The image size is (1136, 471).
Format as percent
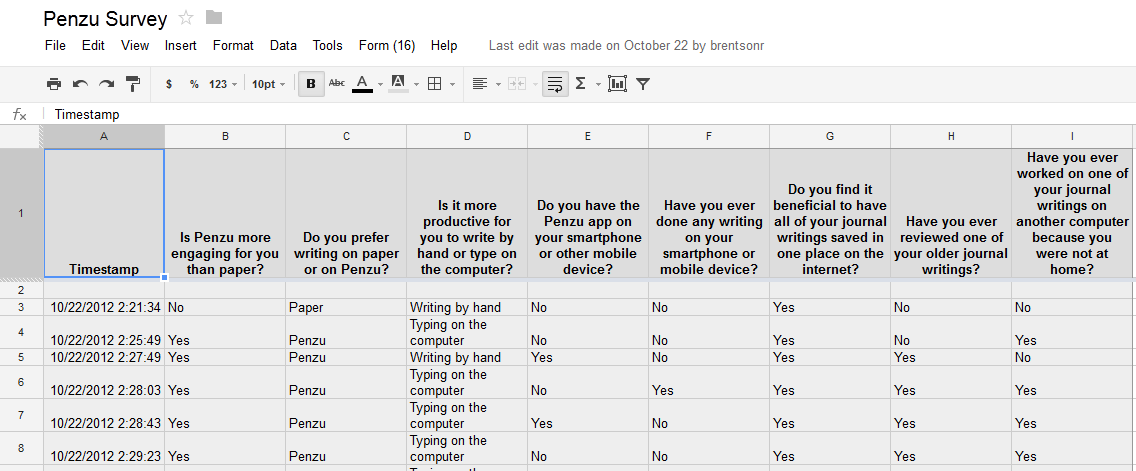coord(194,84)
